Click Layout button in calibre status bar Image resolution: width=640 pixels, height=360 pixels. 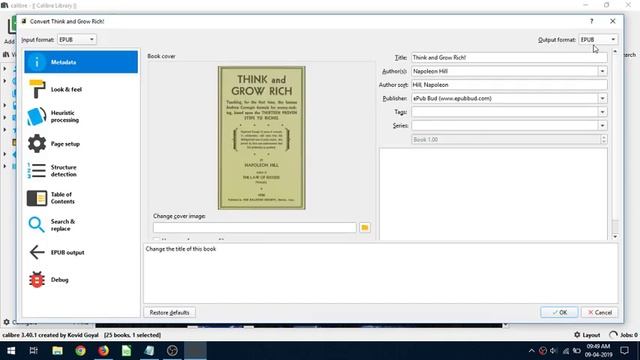click(587, 335)
